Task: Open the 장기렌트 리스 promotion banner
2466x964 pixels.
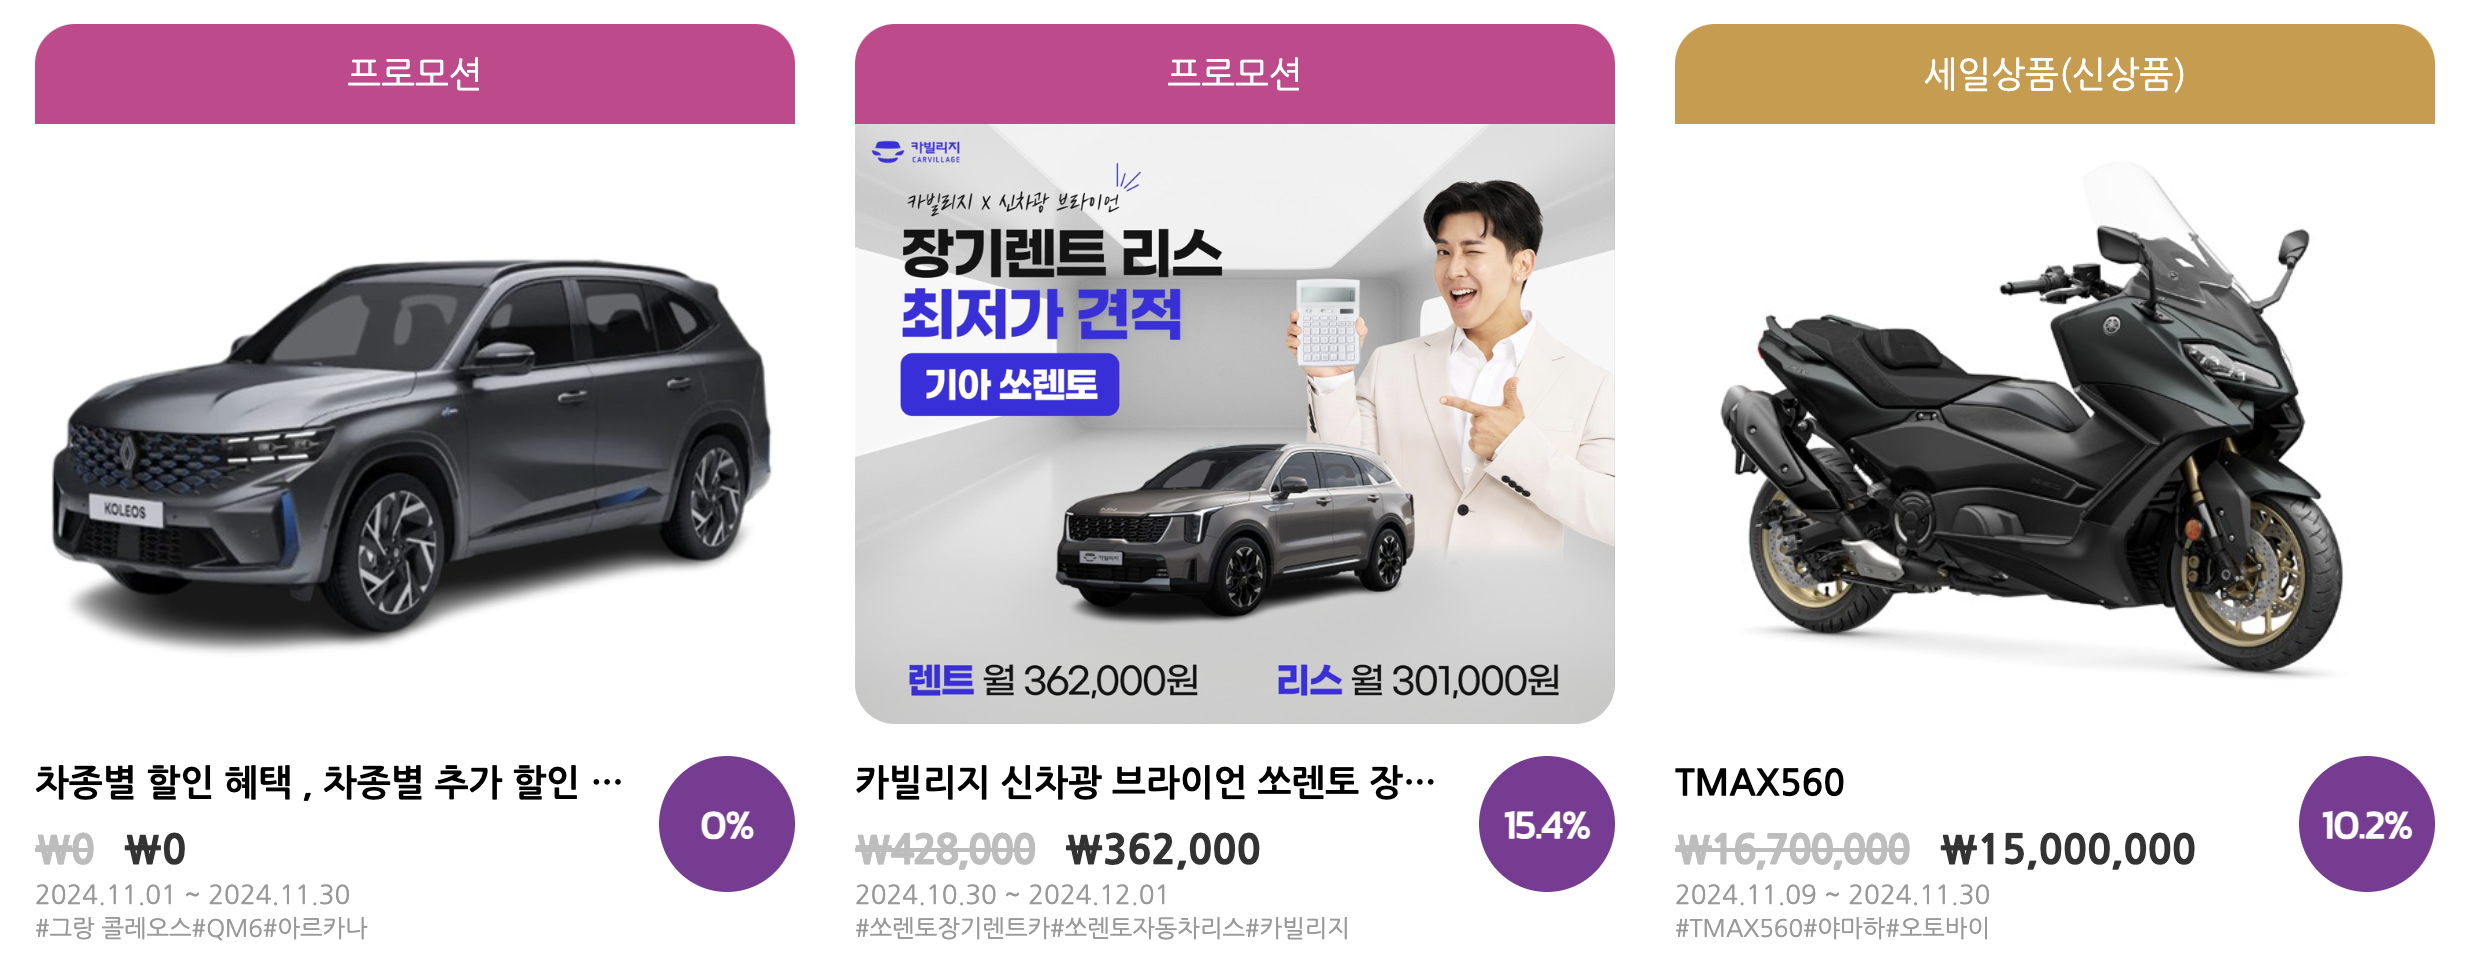Action: tap(1235, 424)
